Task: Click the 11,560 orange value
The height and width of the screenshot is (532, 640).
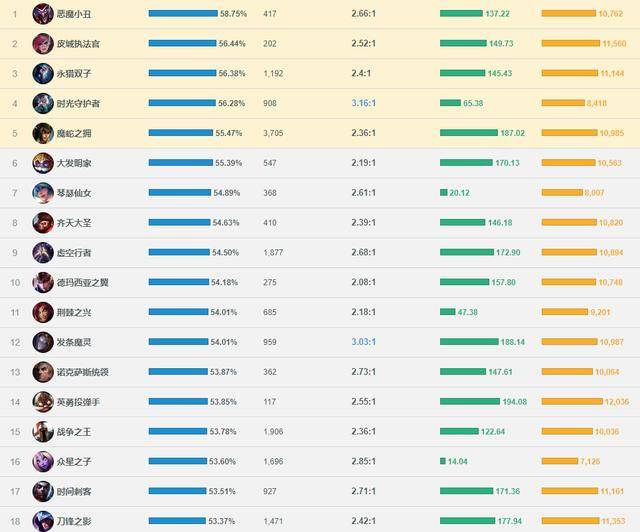Action: click(x=614, y=43)
